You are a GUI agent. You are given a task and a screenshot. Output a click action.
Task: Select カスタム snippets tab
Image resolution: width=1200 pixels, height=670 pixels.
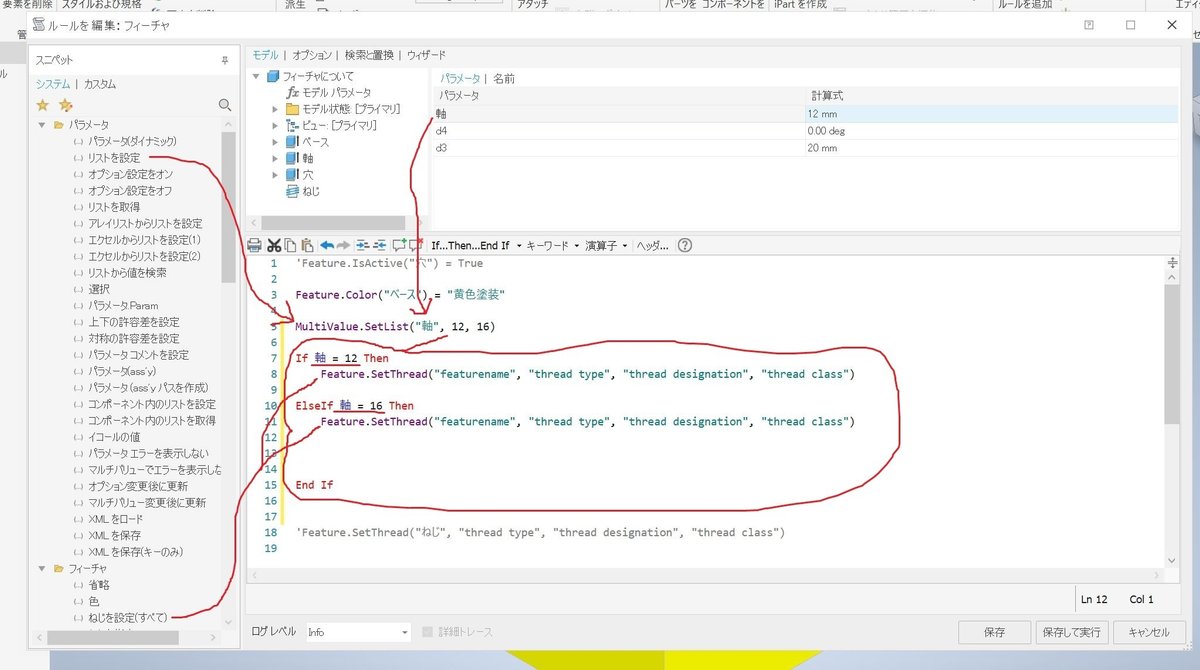[99, 84]
